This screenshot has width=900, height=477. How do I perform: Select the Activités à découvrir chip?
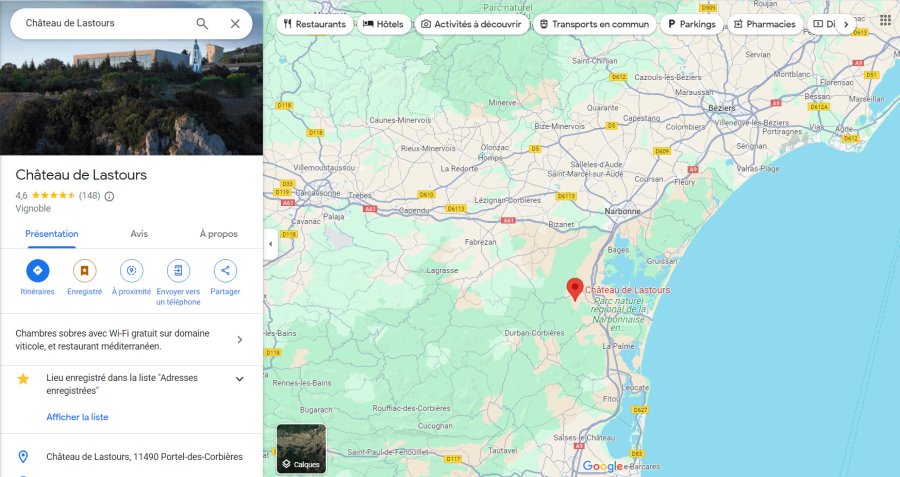pos(471,24)
